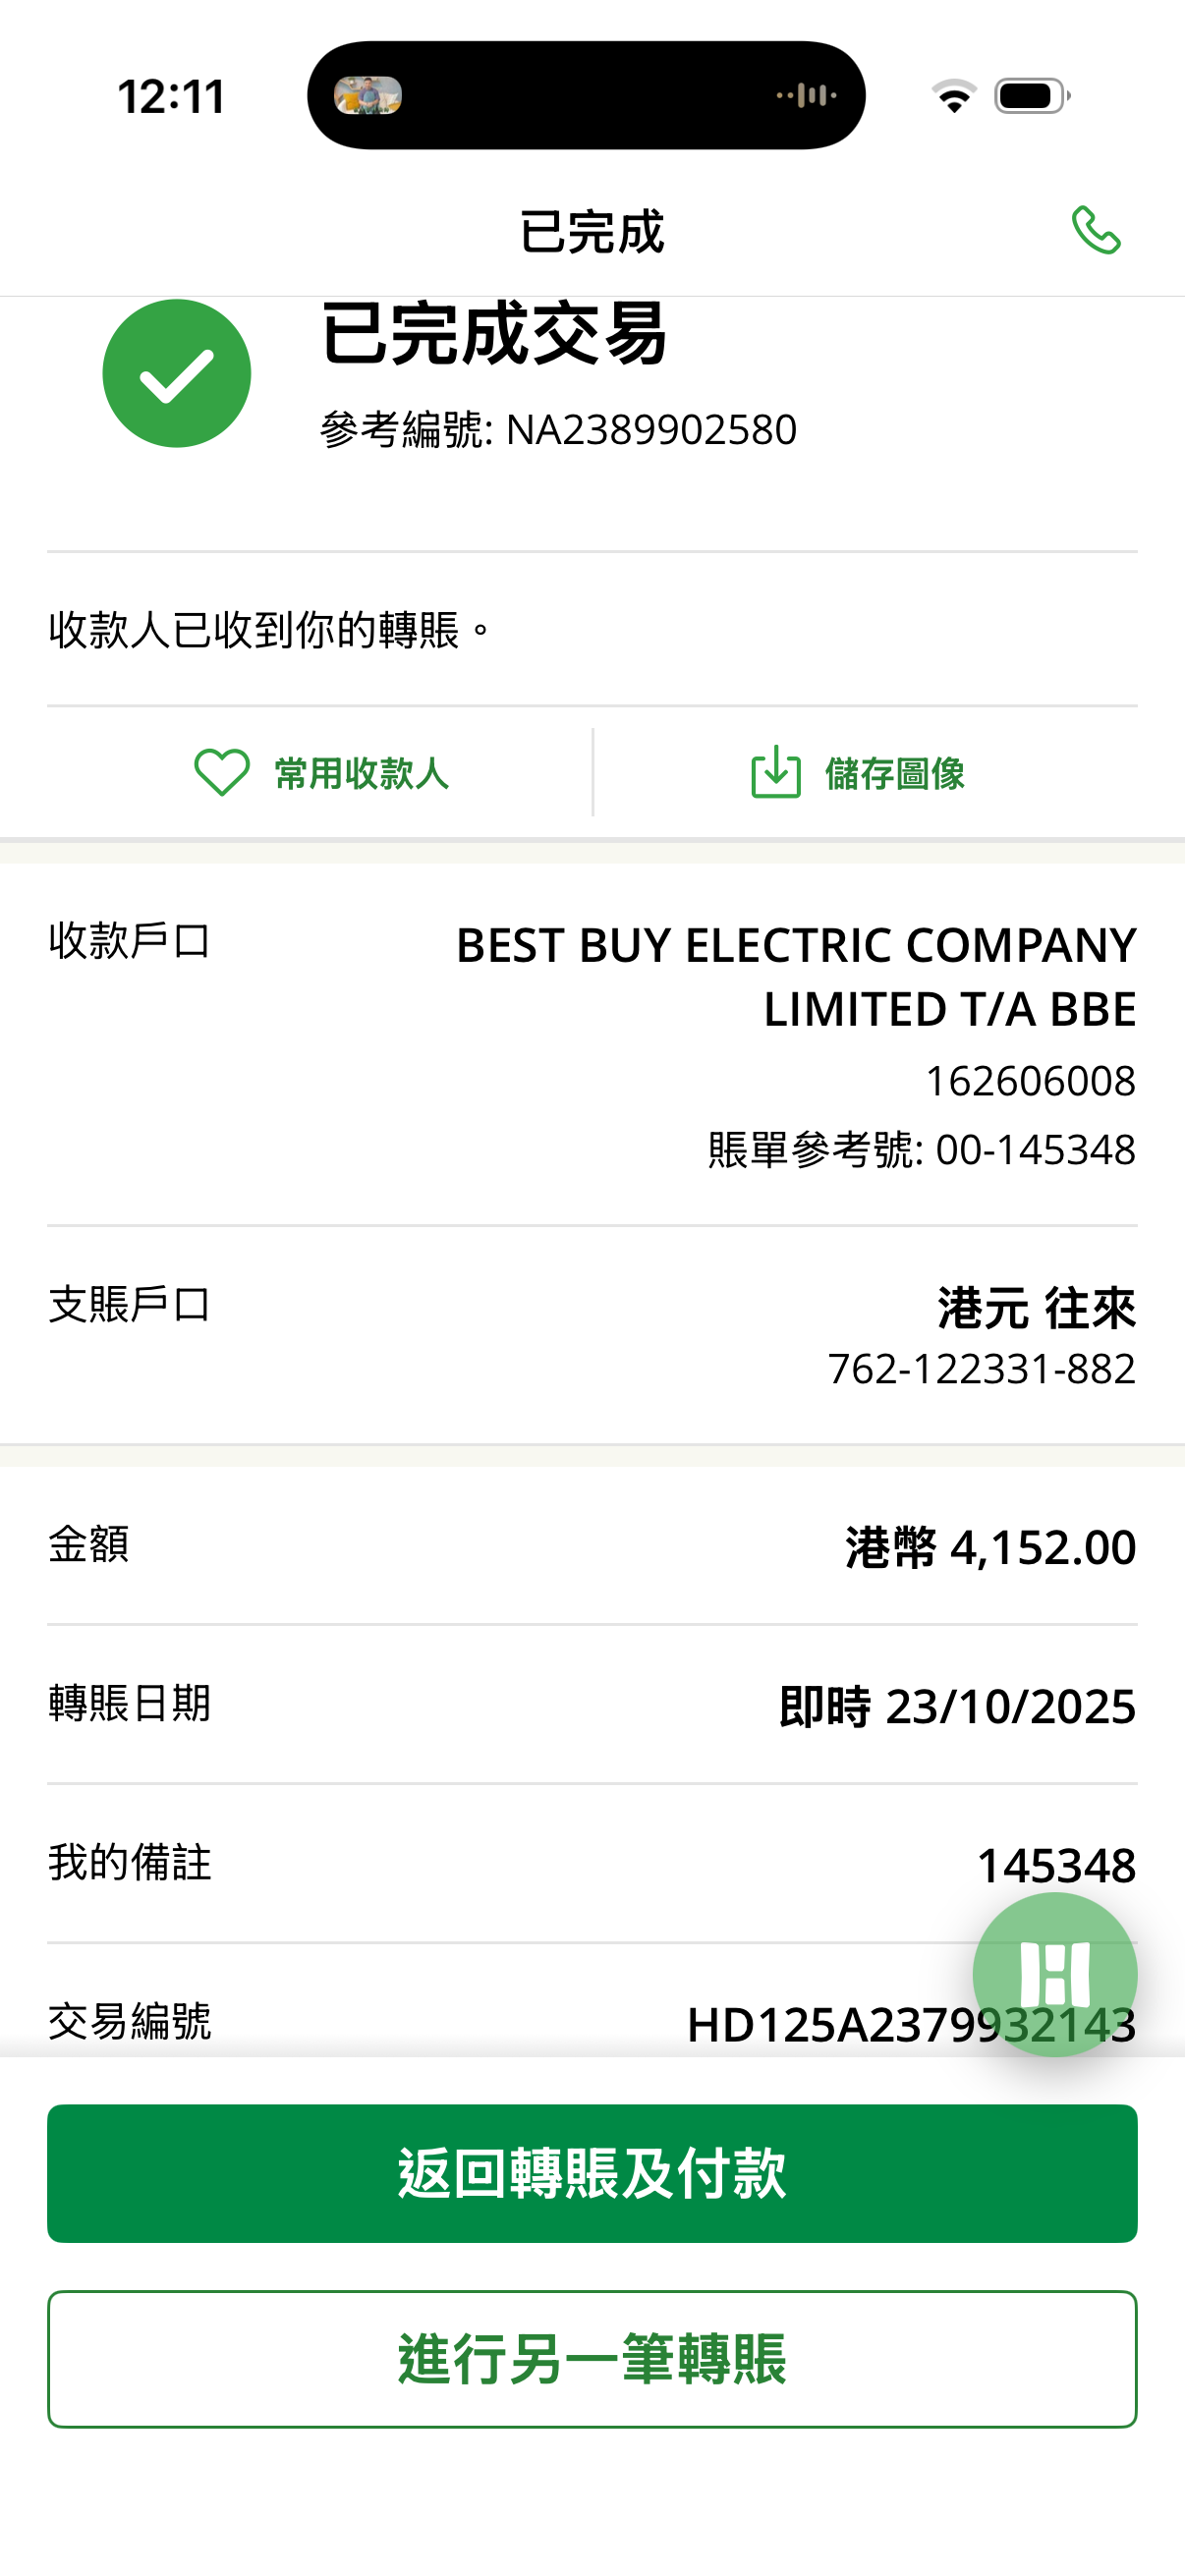
Task: Tap debit account number 762-122331-882
Action: (x=981, y=1369)
